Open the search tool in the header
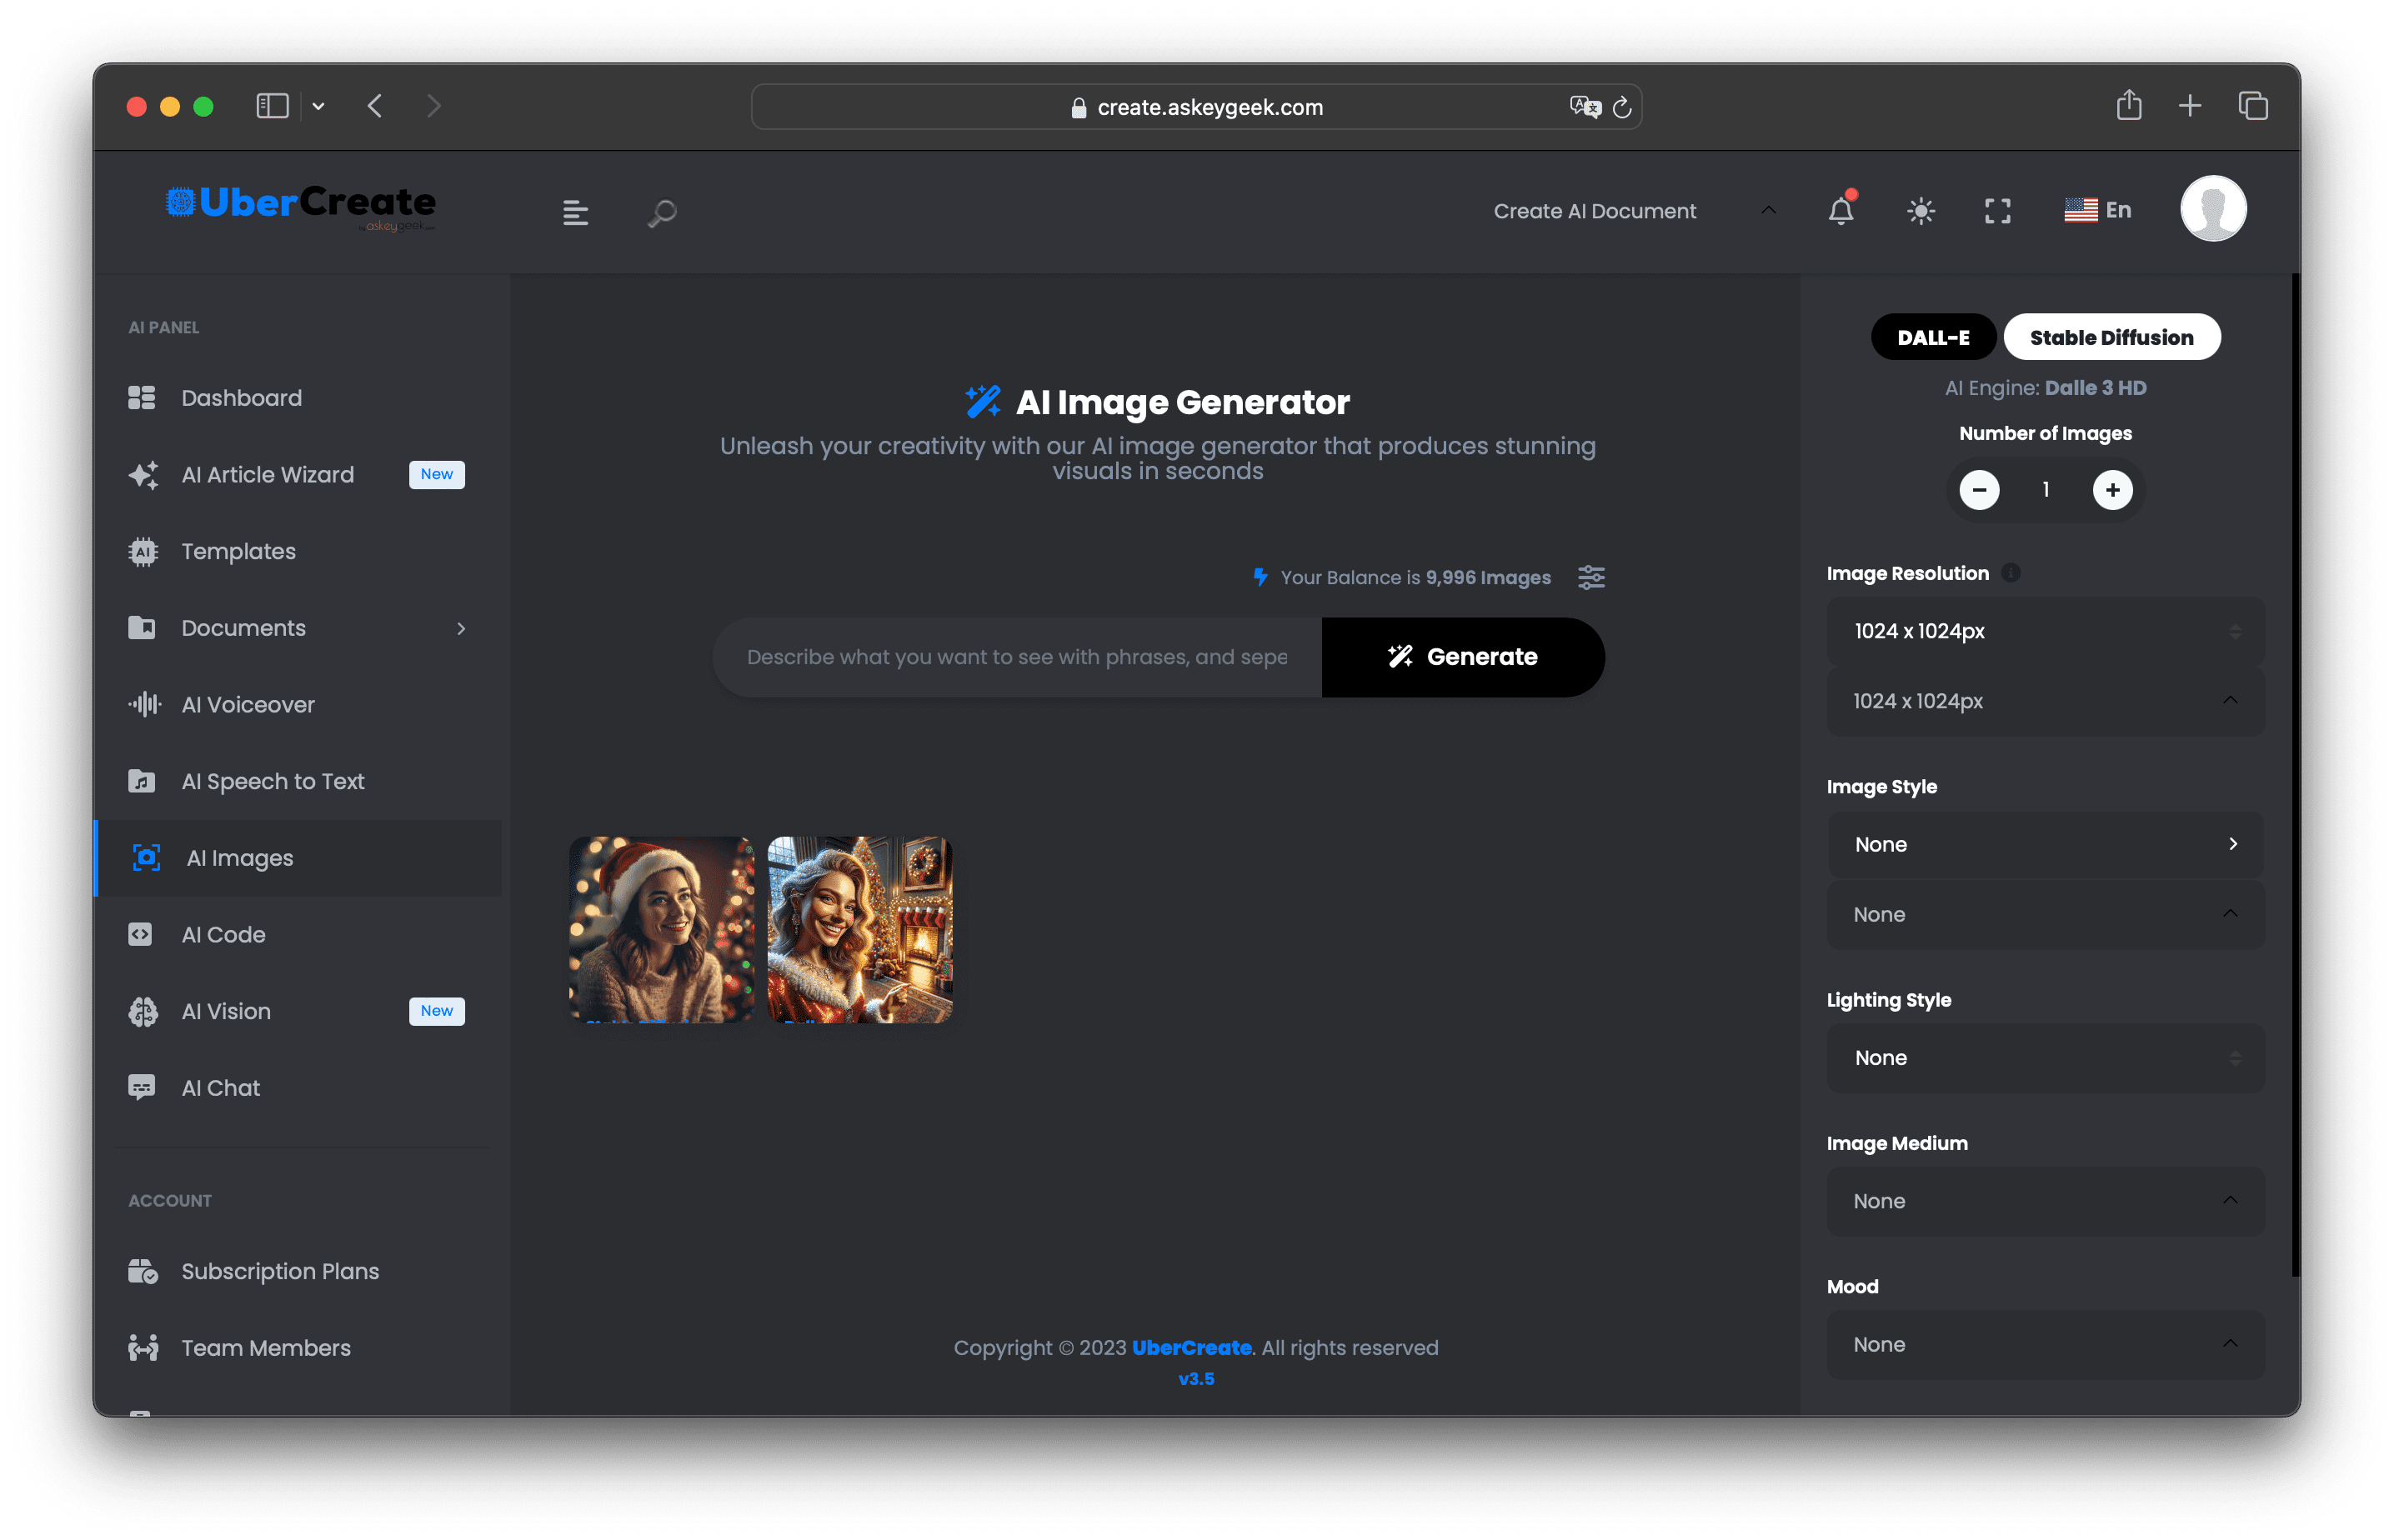The width and height of the screenshot is (2394, 1540). coord(660,211)
